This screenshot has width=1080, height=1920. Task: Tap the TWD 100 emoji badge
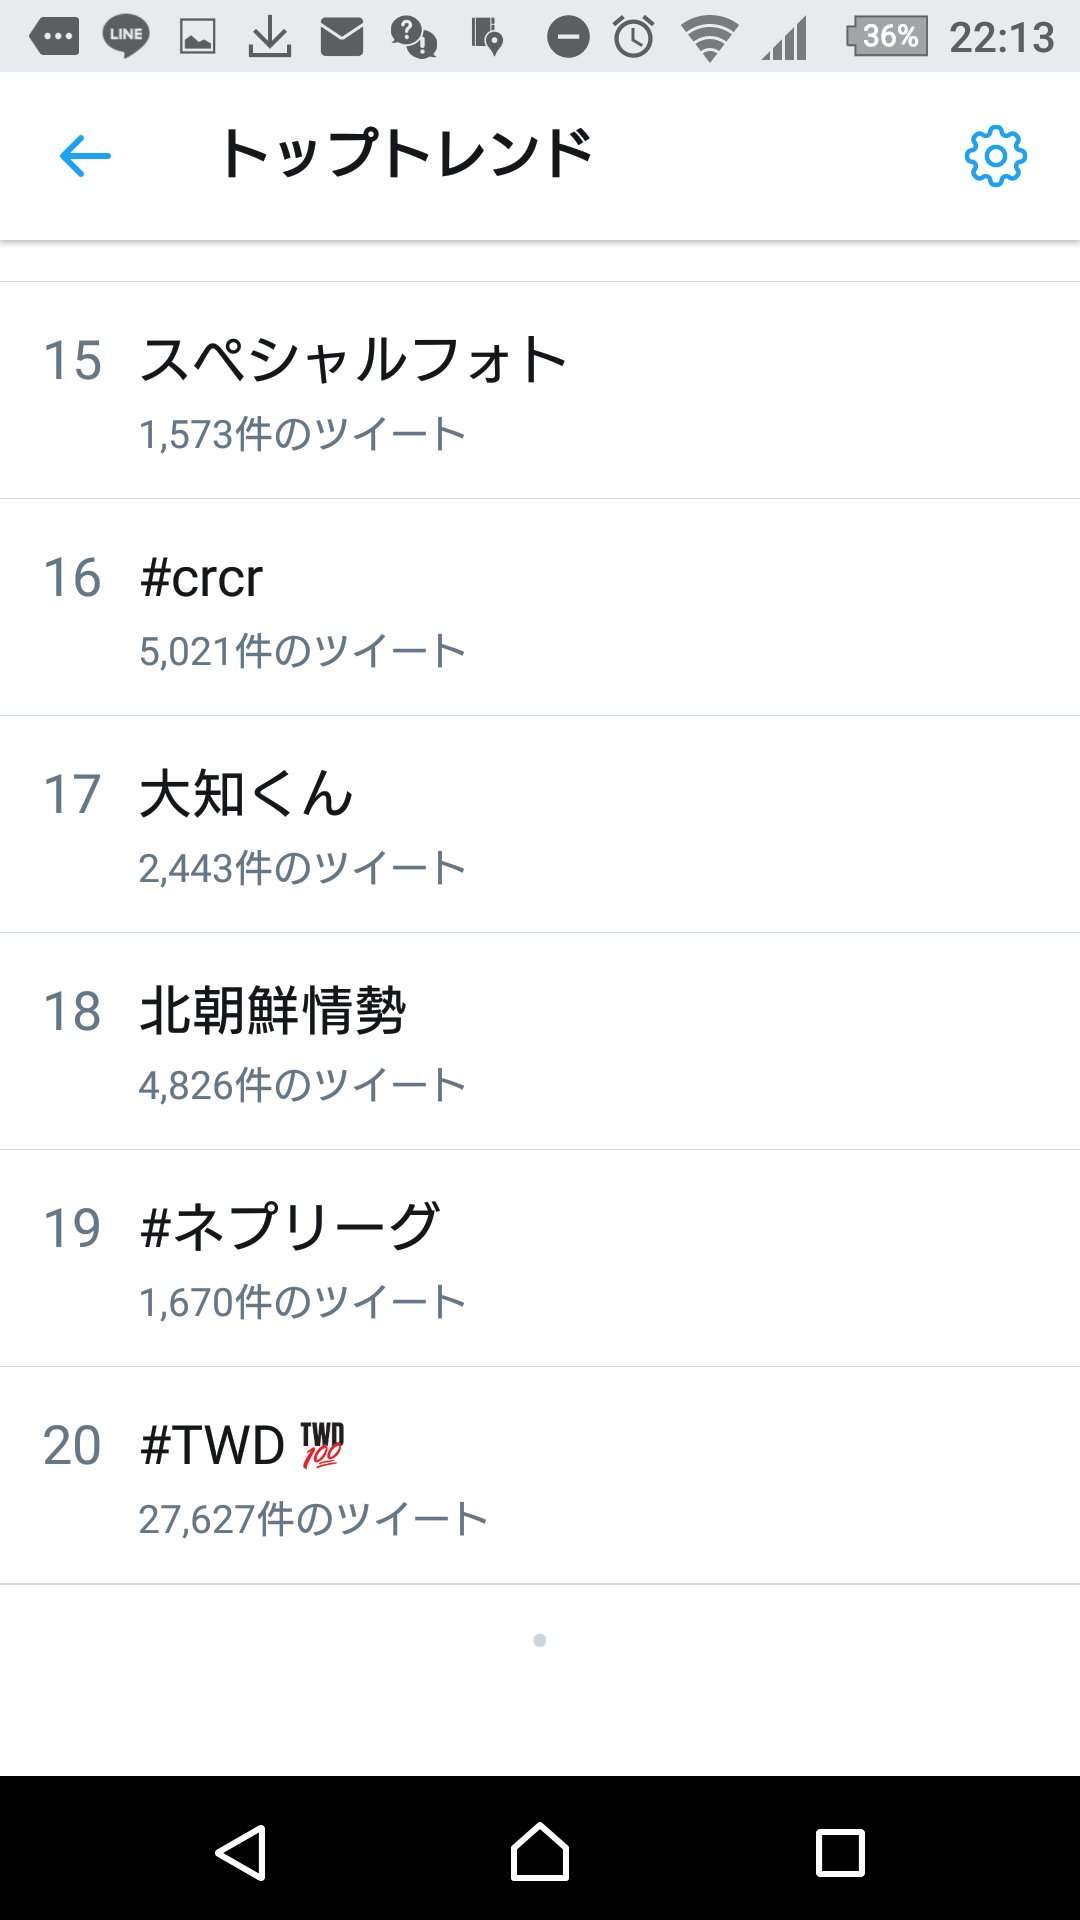(322, 1445)
